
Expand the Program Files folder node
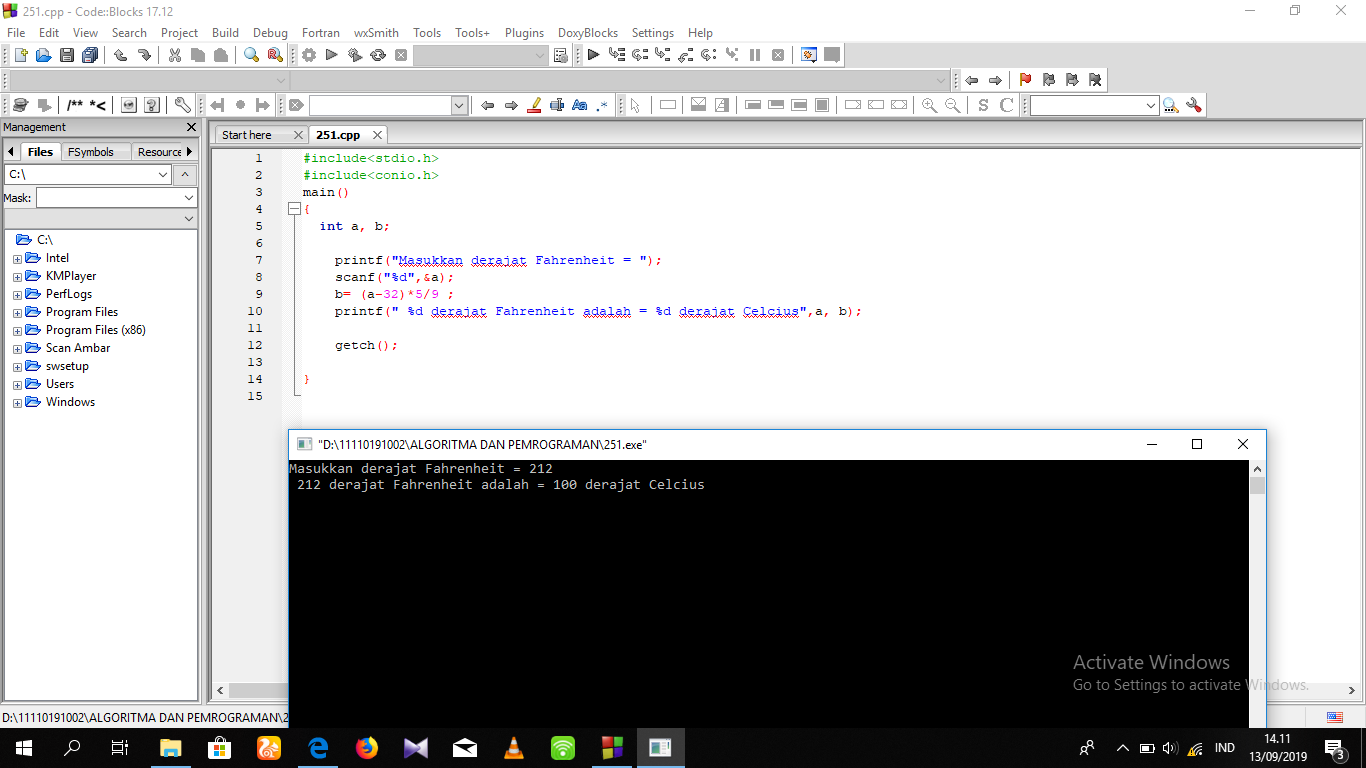[17, 312]
